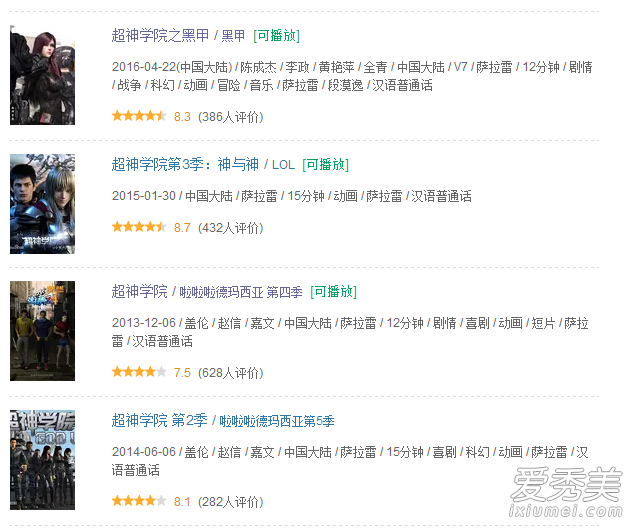
Task: Click the 2013-12-06 release info line
Action: (350, 332)
